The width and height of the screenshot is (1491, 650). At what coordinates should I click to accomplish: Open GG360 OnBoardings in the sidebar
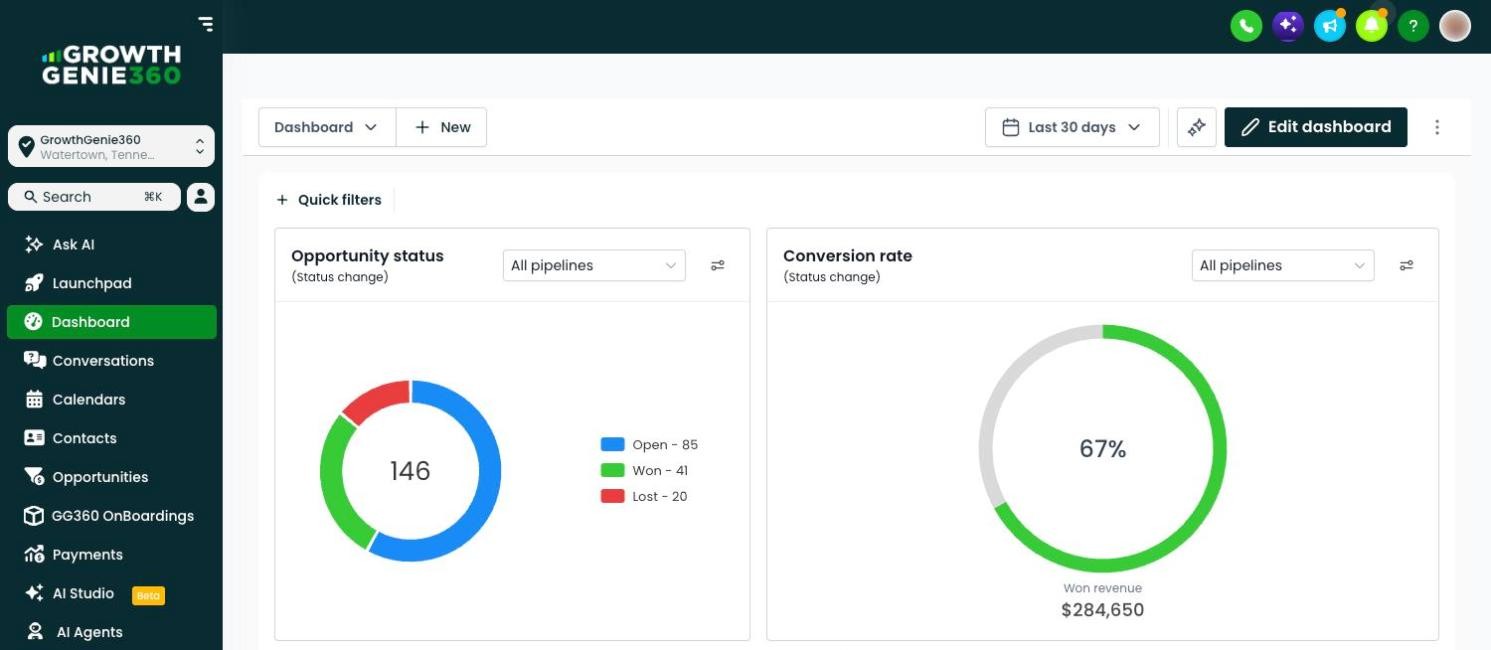[111, 516]
